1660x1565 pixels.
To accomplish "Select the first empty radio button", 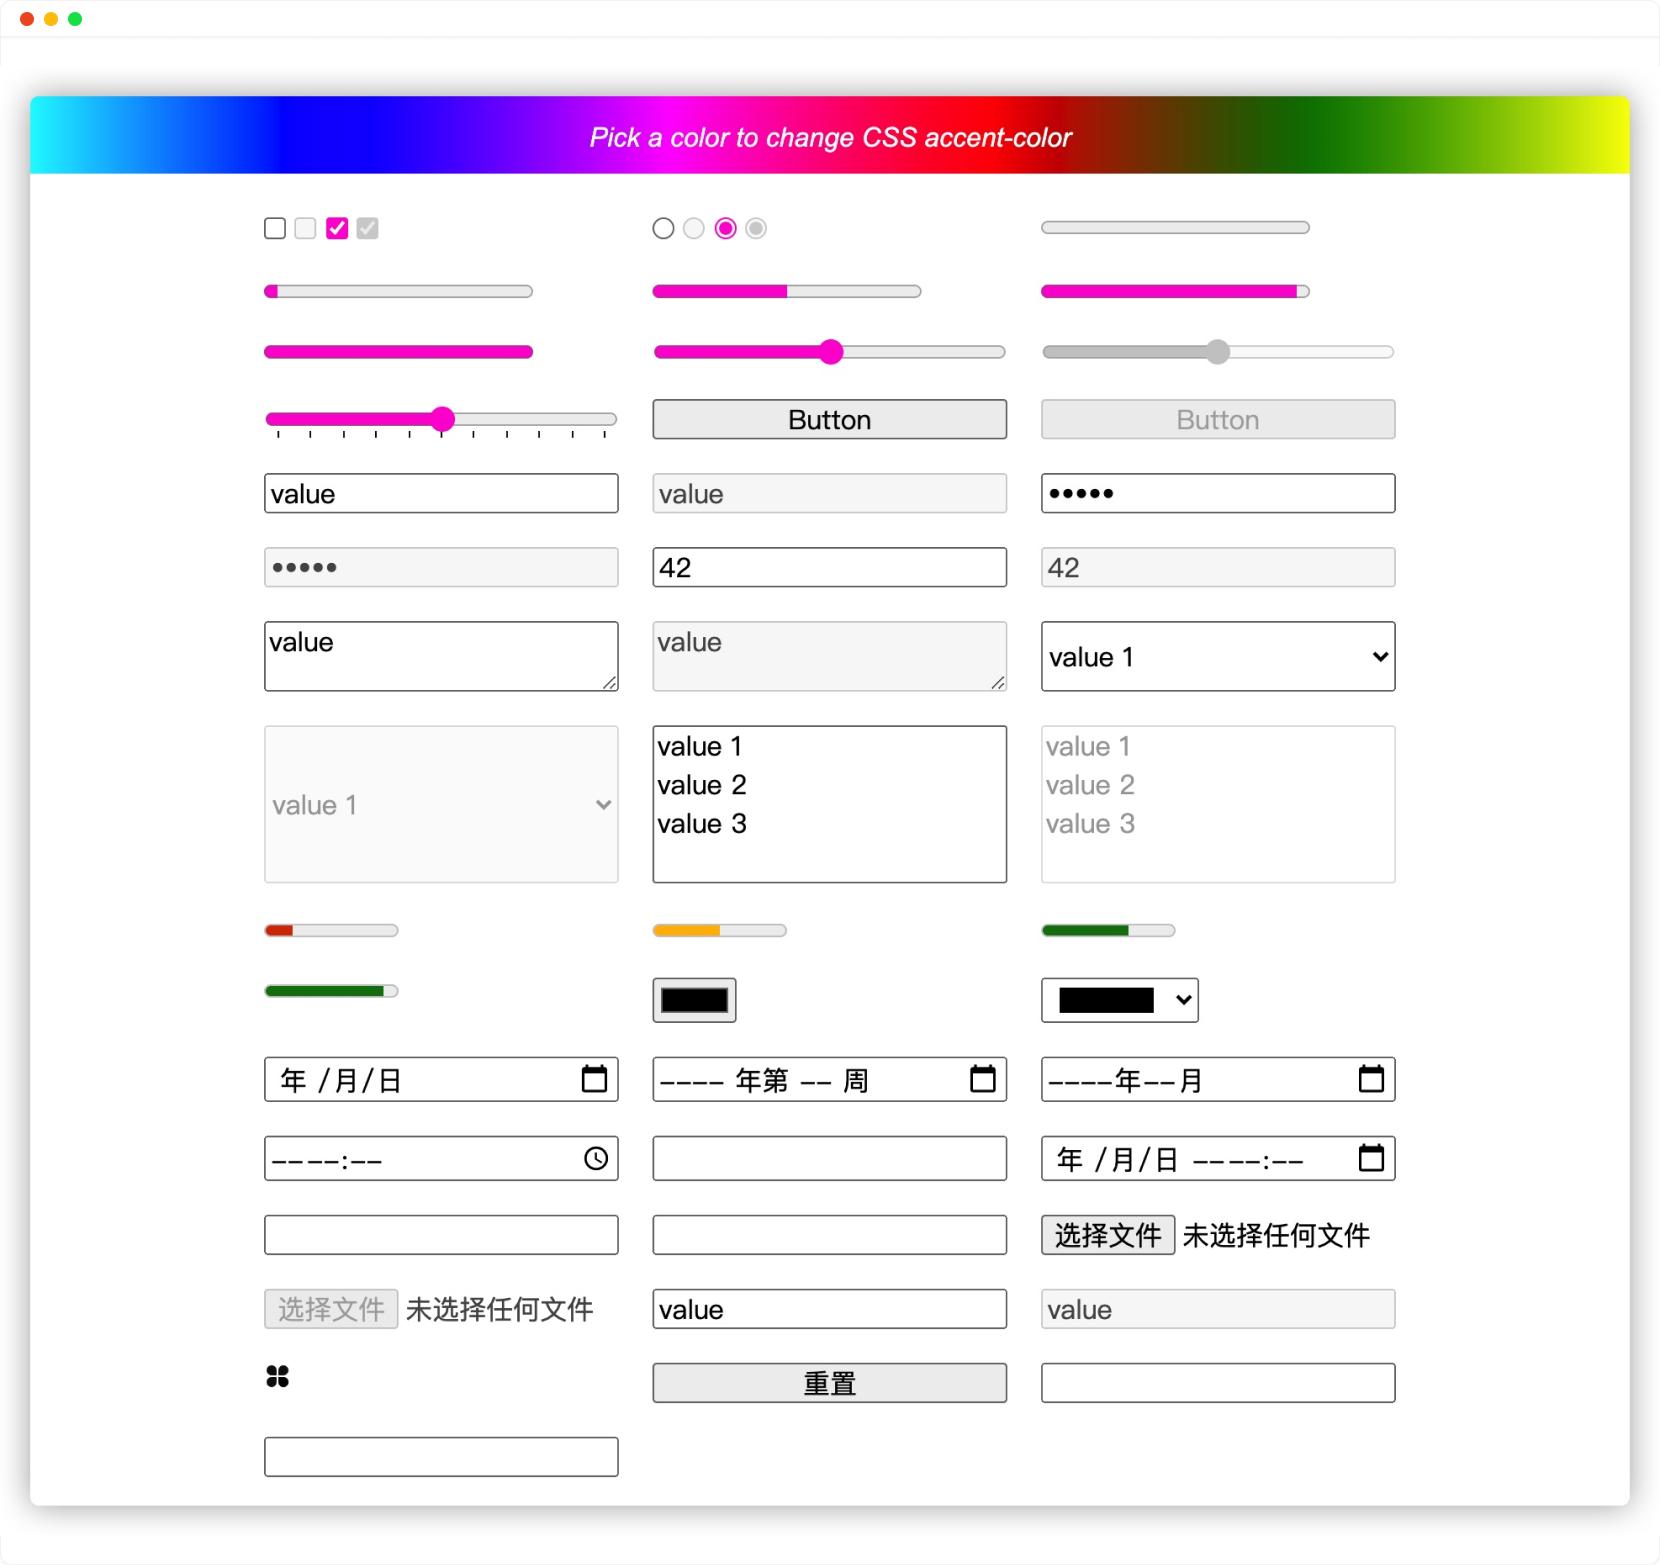I will click(663, 228).
